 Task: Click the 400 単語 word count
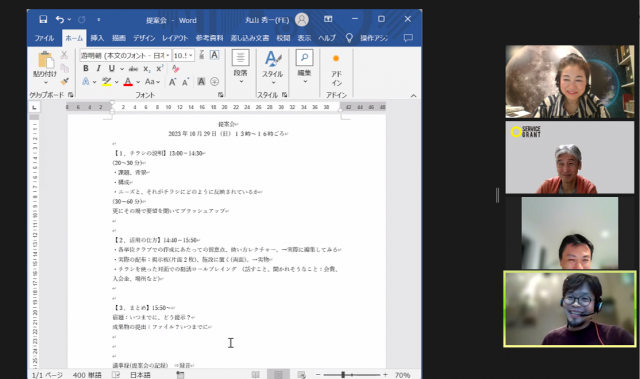[87, 375]
